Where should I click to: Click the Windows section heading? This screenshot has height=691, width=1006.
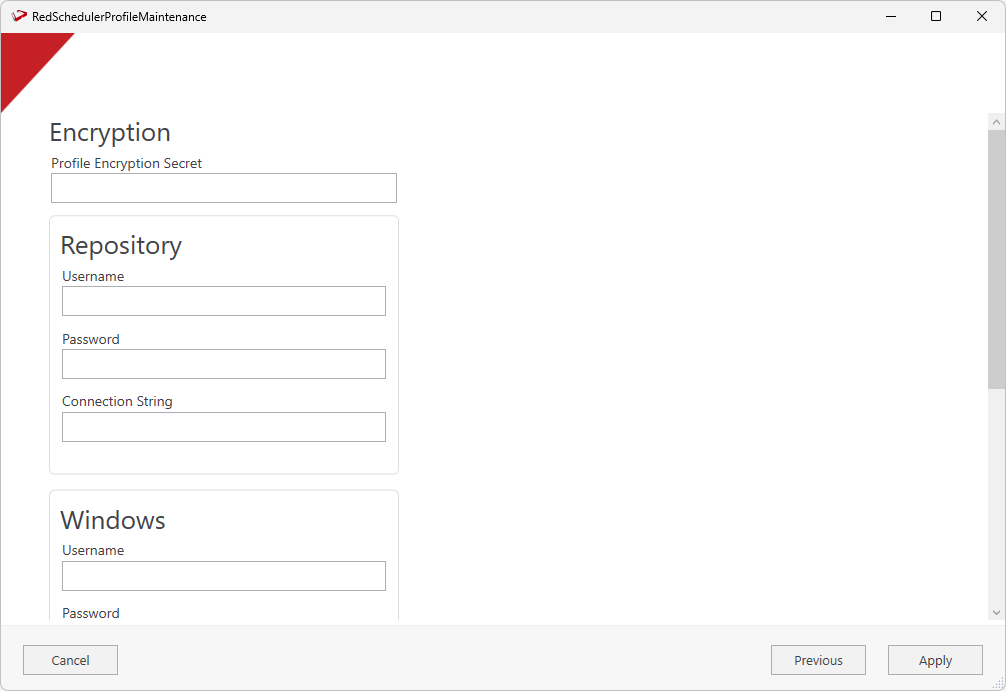pos(113,520)
